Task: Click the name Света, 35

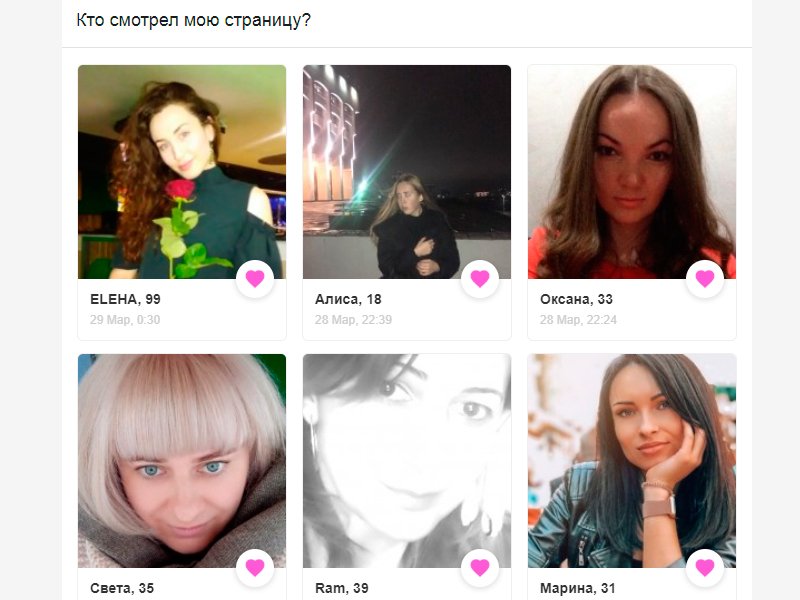Action: click(122, 588)
